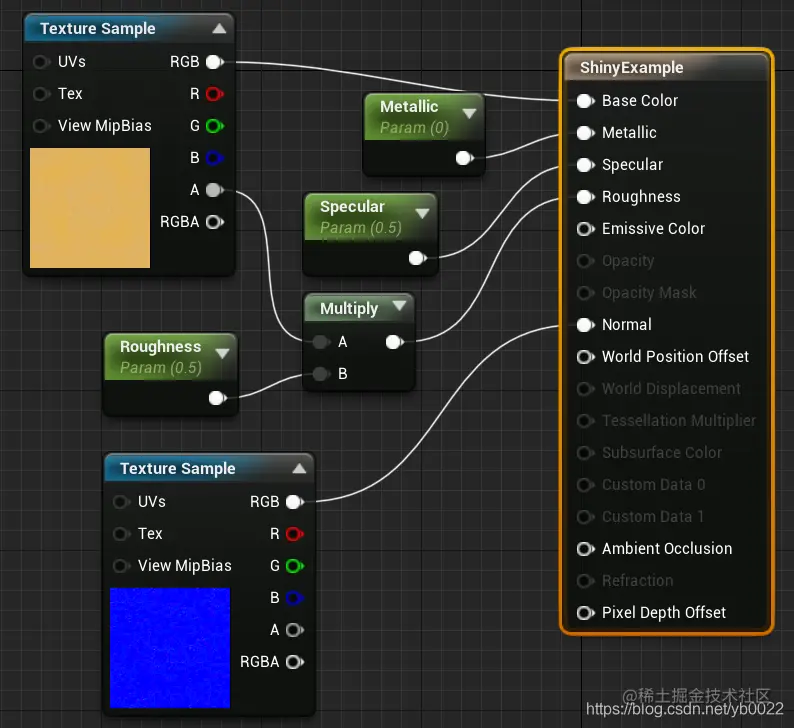The height and width of the screenshot is (728, 794).
Task: Click blue B output pin of top Texture Sample
Action: 215,158
